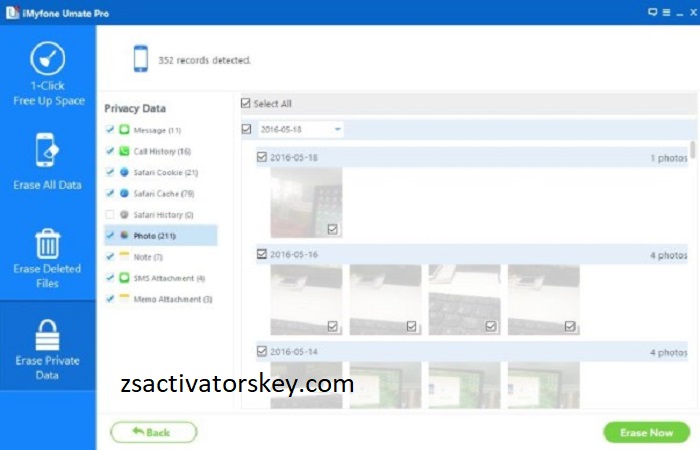
Task: Select Message (11) in Privacy Data list
Action: coord(157,130)
